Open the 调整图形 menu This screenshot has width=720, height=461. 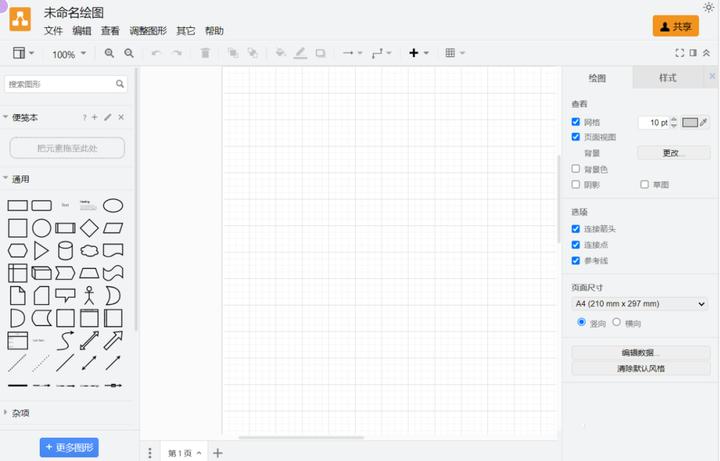[148, 31]
